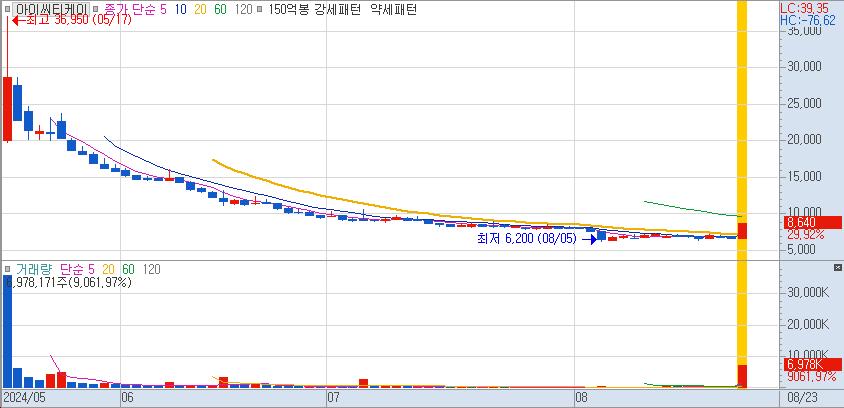Toggle the square marker before 150억봉
Image resolution: width=844 pixels, height=408 pixels.
coord(259,9)
